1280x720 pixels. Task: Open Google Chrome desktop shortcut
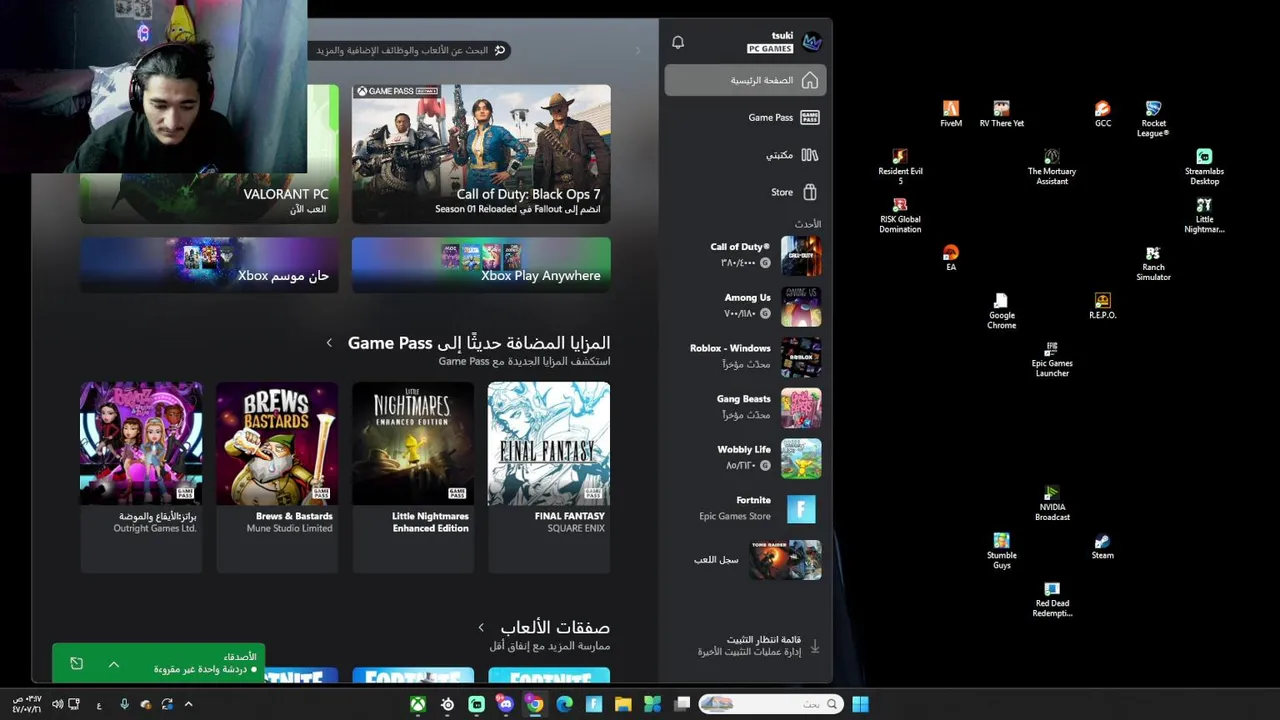point(1001,311)
